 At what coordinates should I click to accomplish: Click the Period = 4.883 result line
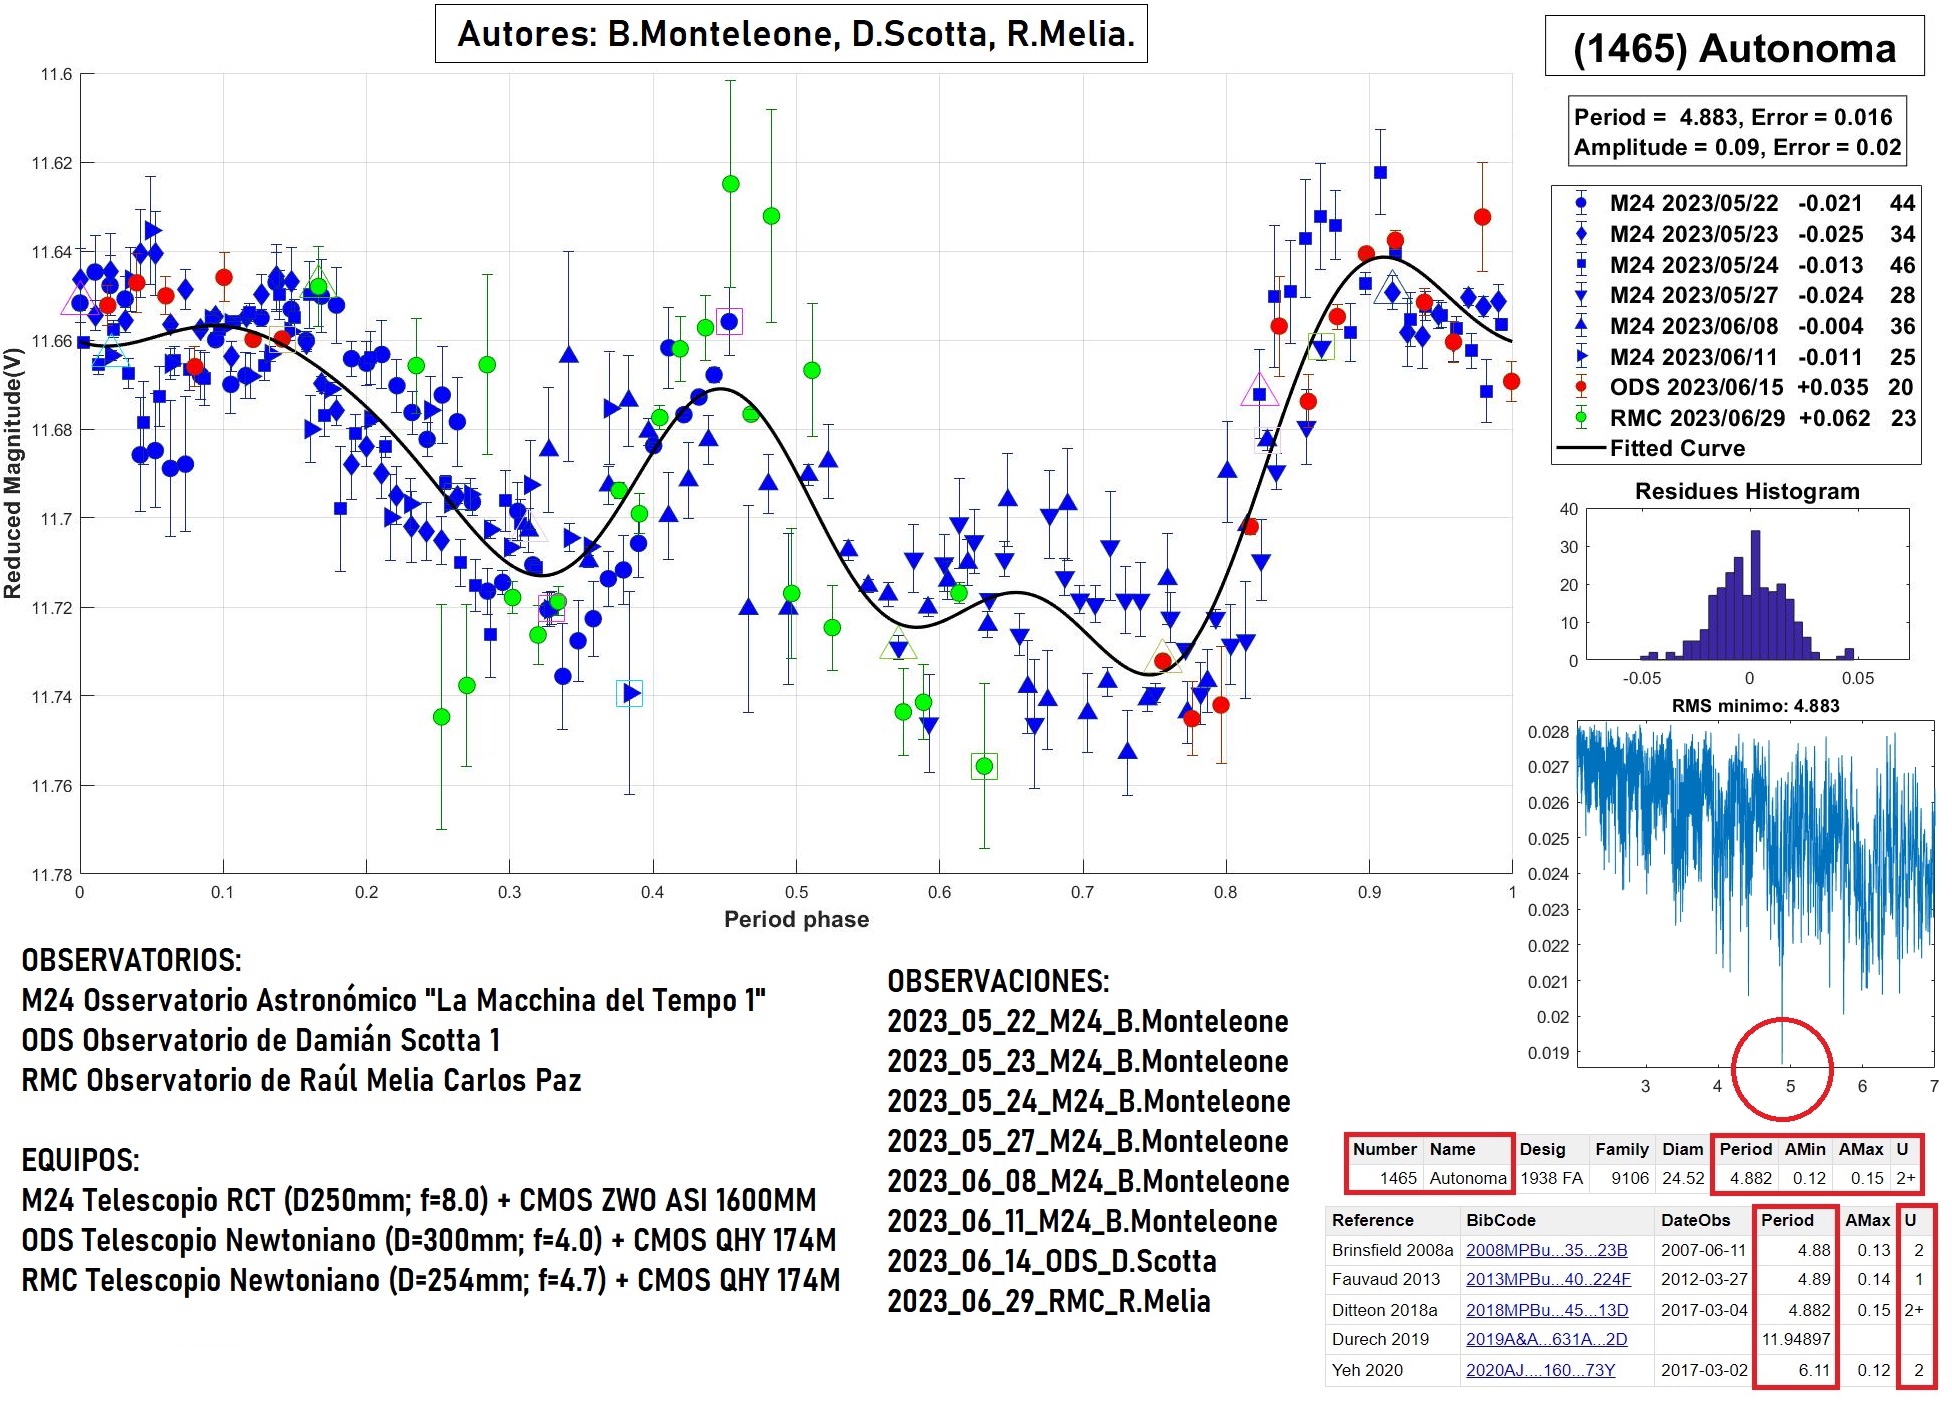pos(1732,117)
